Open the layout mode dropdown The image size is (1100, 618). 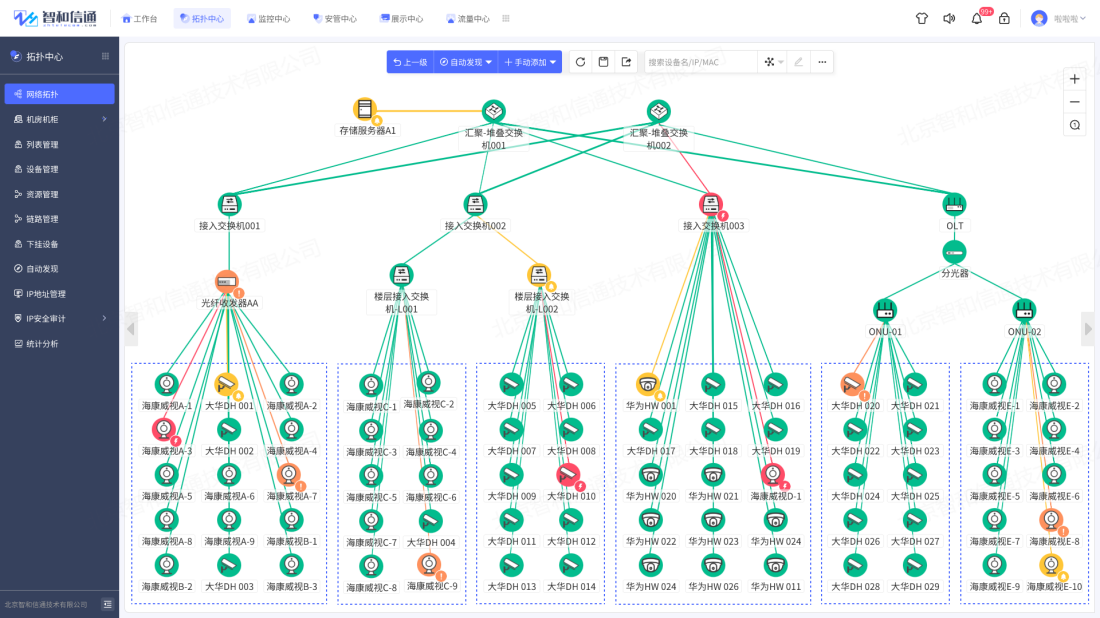(773, 62)
